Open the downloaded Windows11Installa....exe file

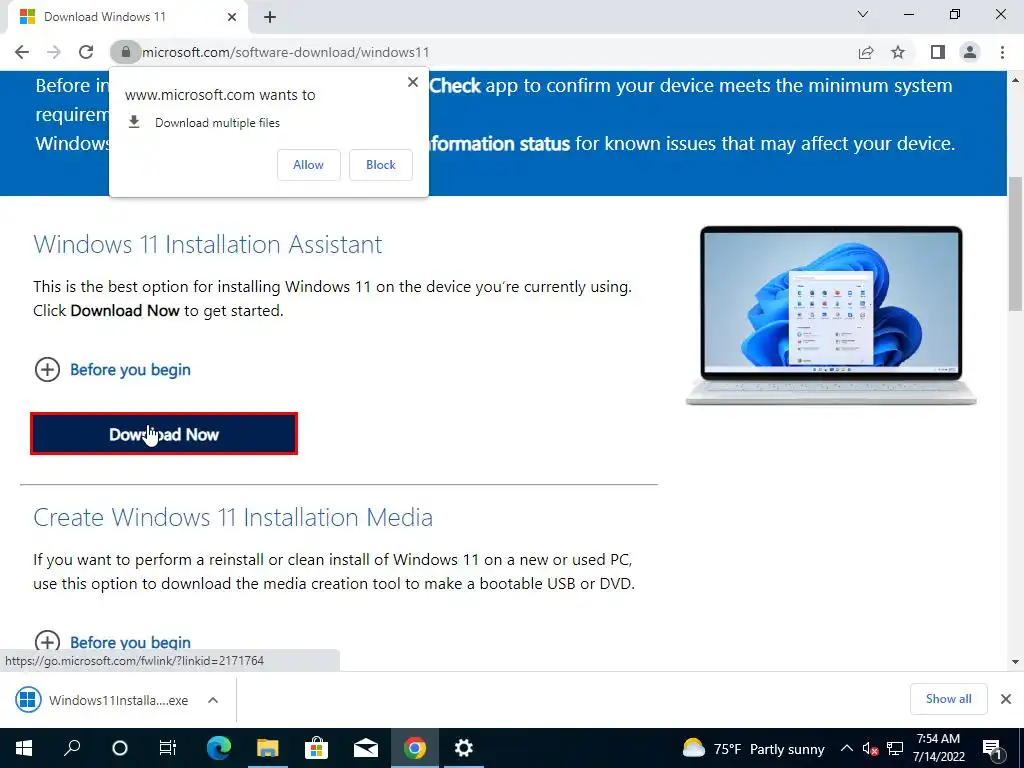(104, 700)
